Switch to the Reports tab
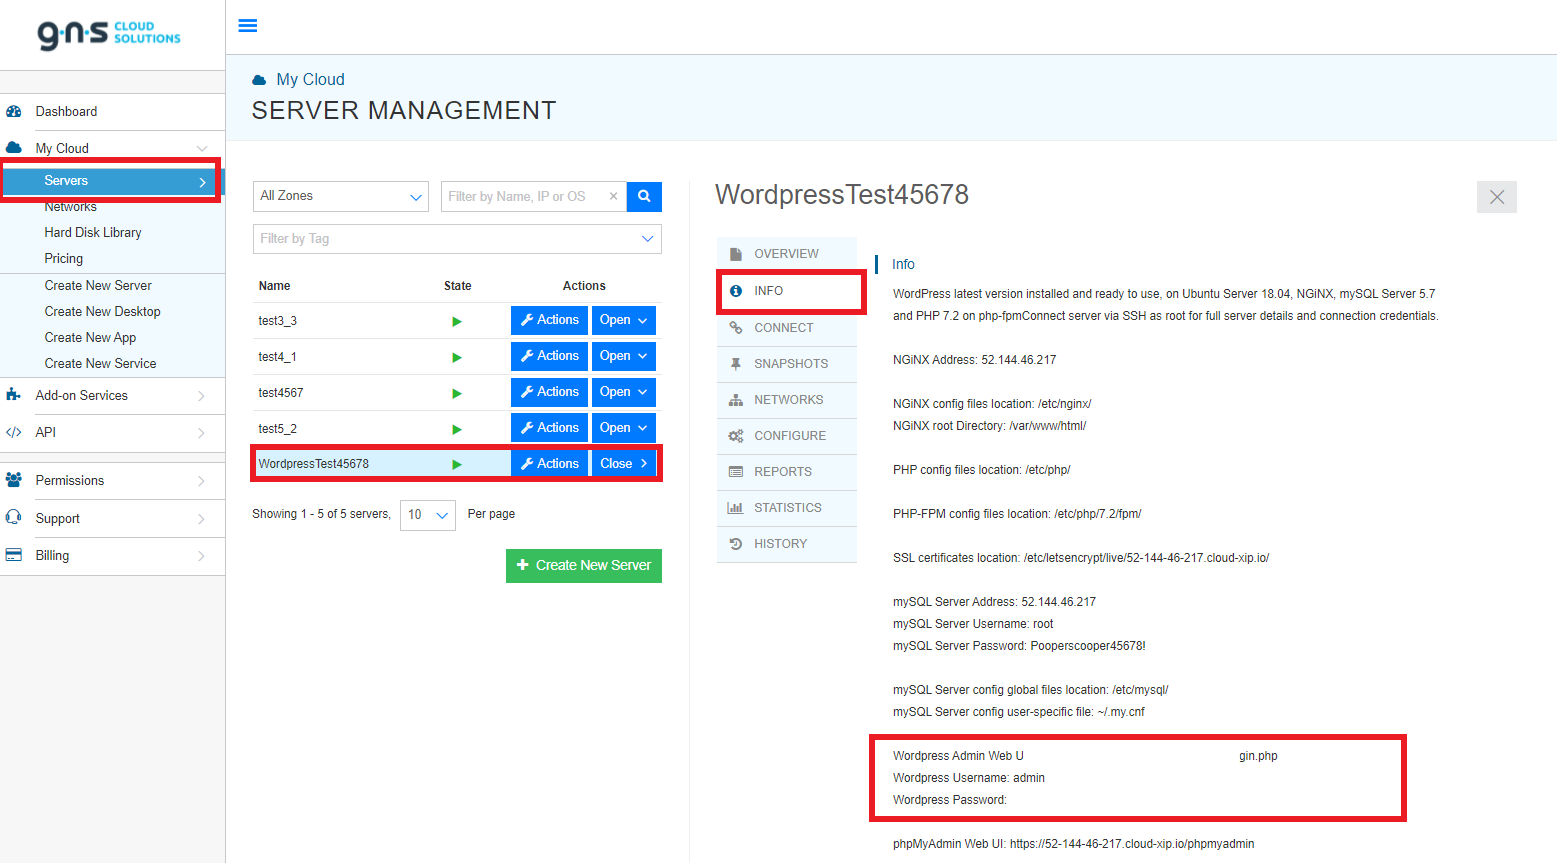 787,472
